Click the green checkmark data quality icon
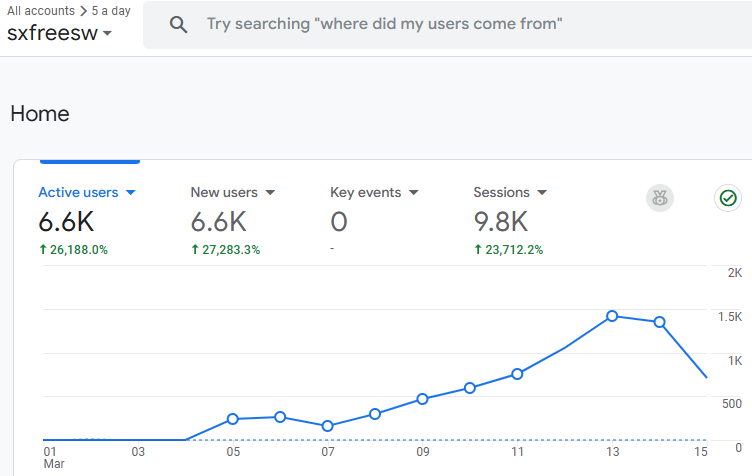Screen dimensions: 752x476 (x=729, y=198)
